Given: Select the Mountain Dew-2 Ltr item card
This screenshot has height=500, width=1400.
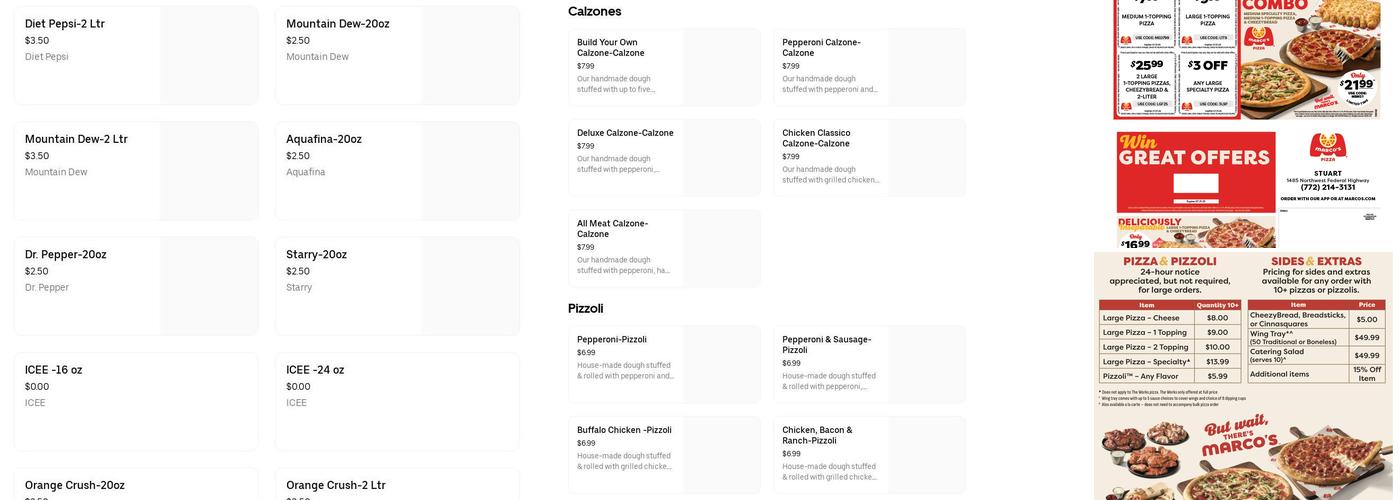Looking at the screenshot, I should [136, 171].
